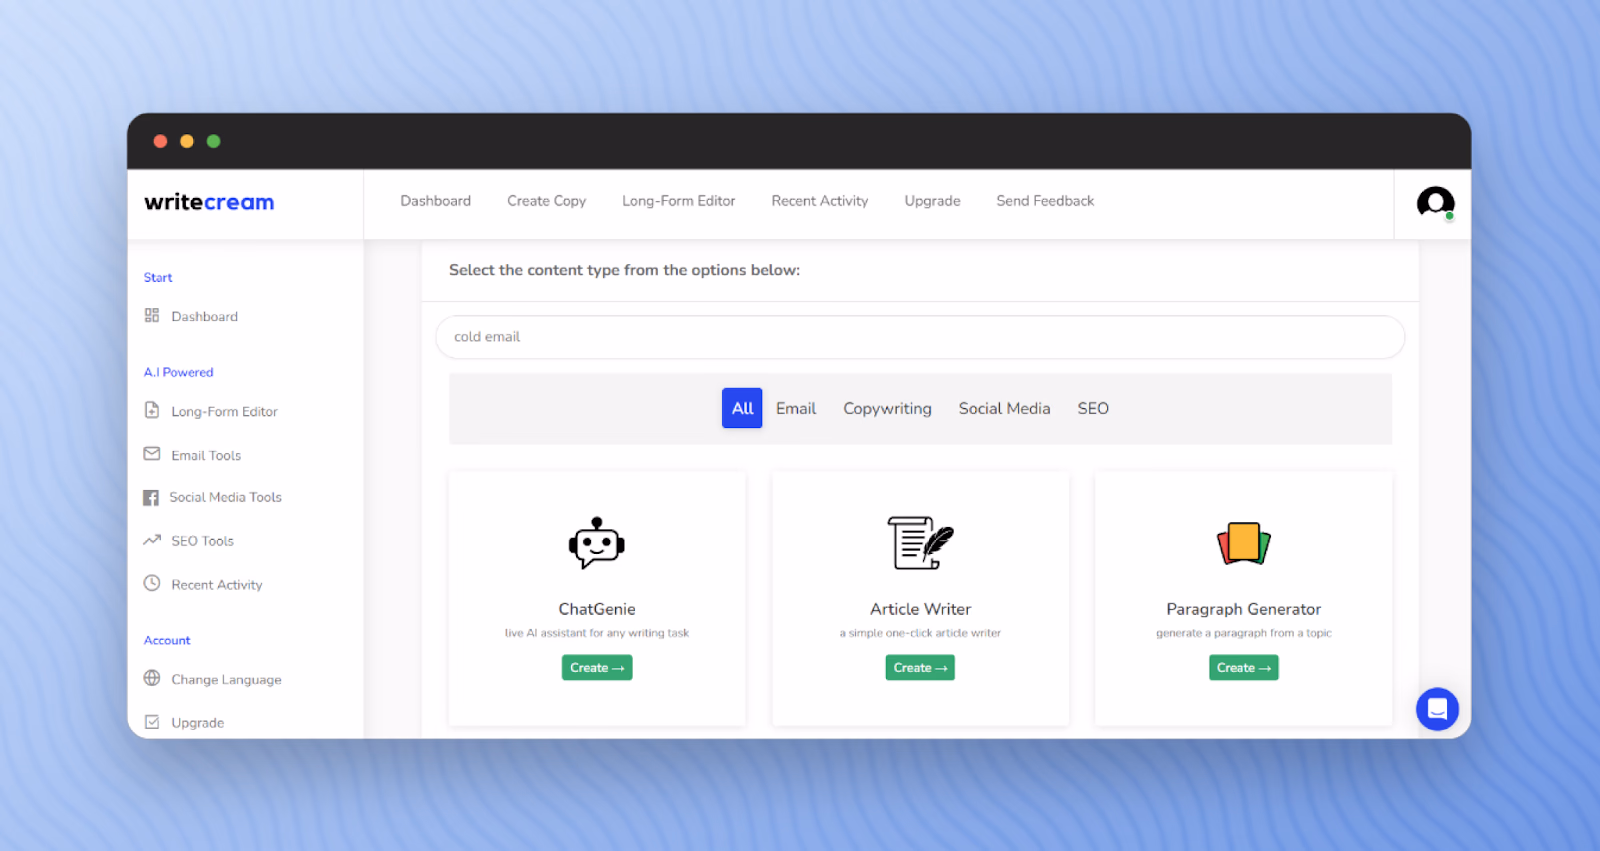Image resolution: width=1600 pixels, height=851 pixels.
Task: Open Upgrade in the top navigation
Action: click(x=932, y=201)
